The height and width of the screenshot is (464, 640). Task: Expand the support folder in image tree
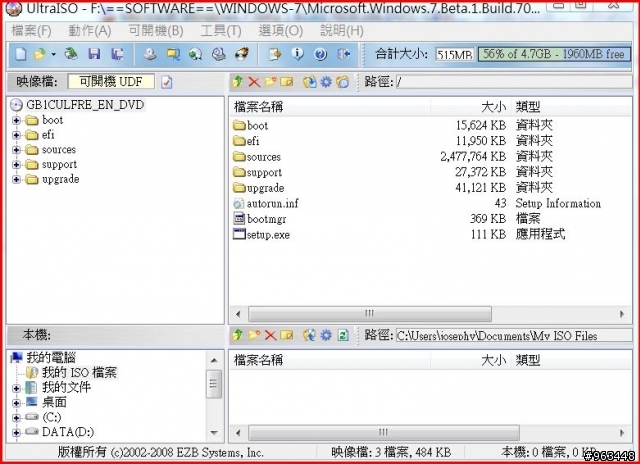(x=16, y=164)
